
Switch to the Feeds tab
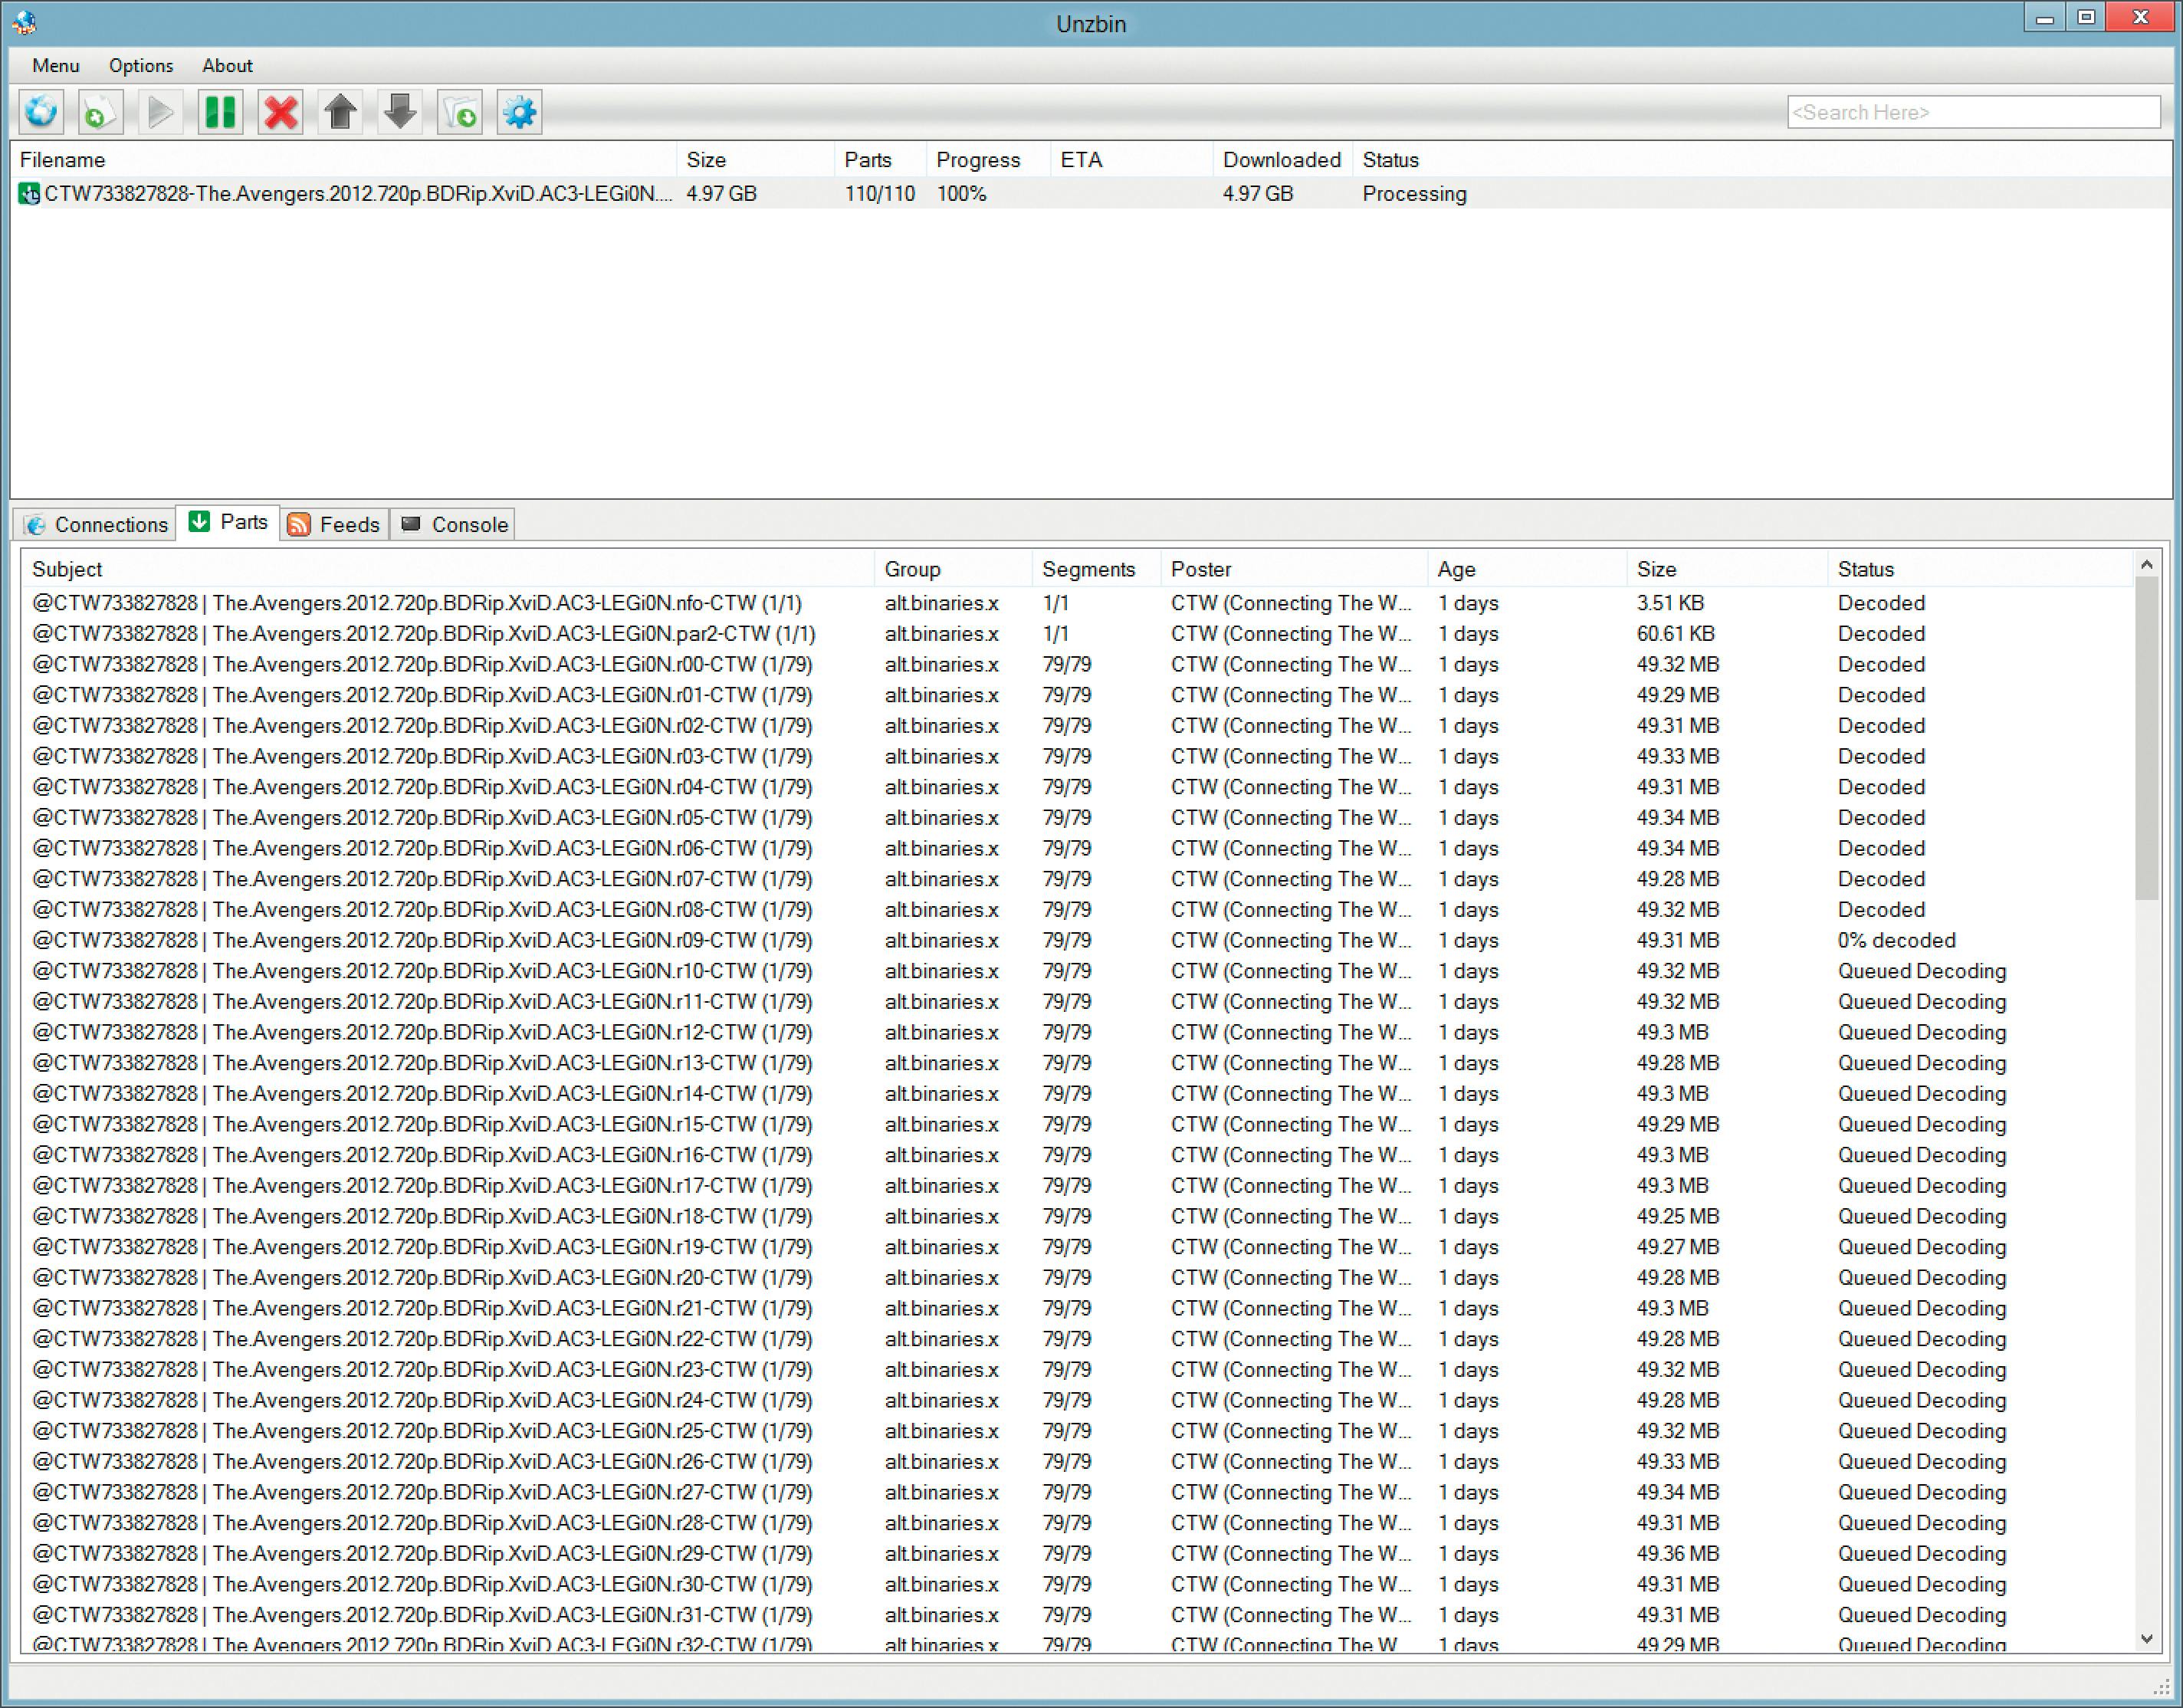335,524
